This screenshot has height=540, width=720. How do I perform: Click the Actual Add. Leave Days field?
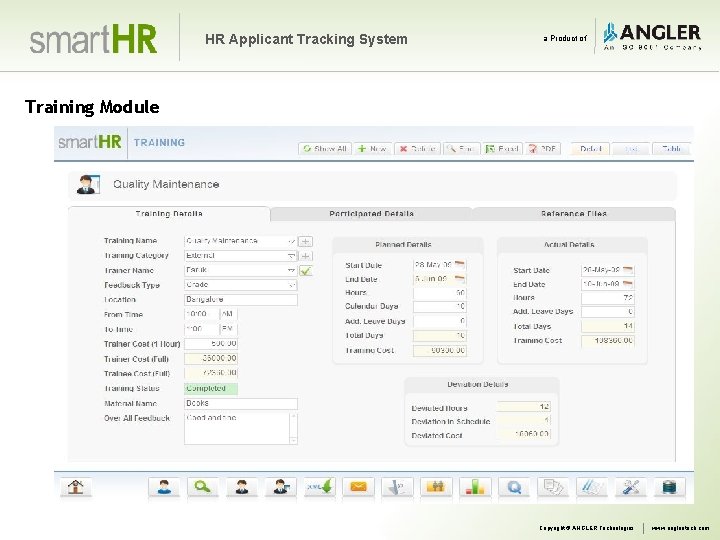point(608,312)
